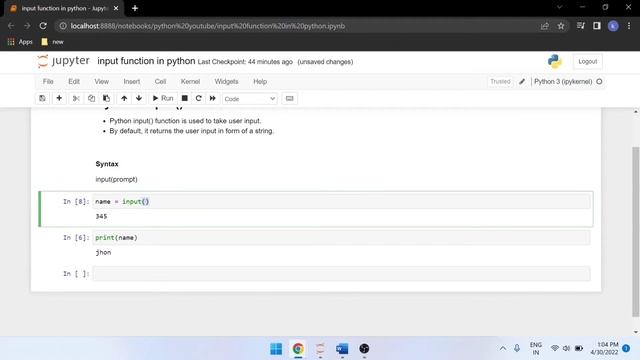Reload the page
This screenshot has width=640, height=360.
pos(43,26)
